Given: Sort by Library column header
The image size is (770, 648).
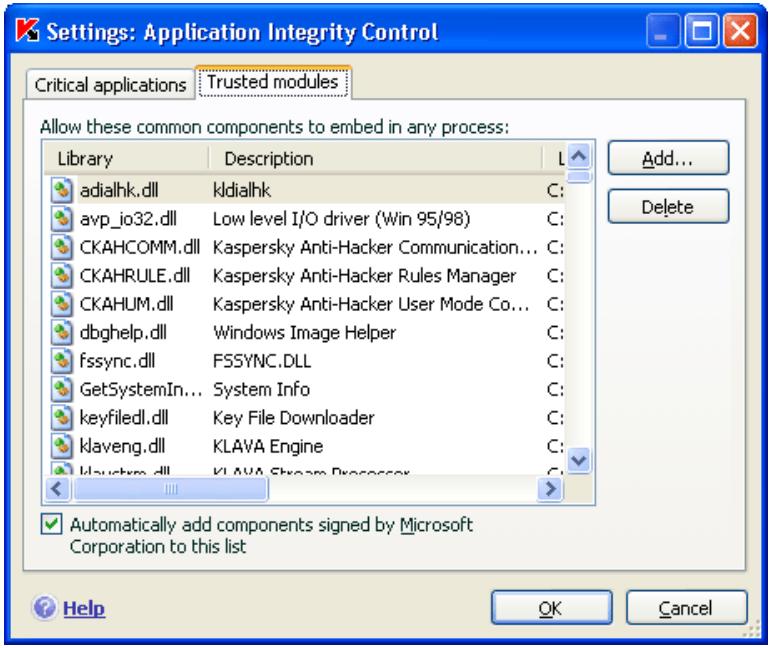Looking at the screenshot, I should click(127, 159).
